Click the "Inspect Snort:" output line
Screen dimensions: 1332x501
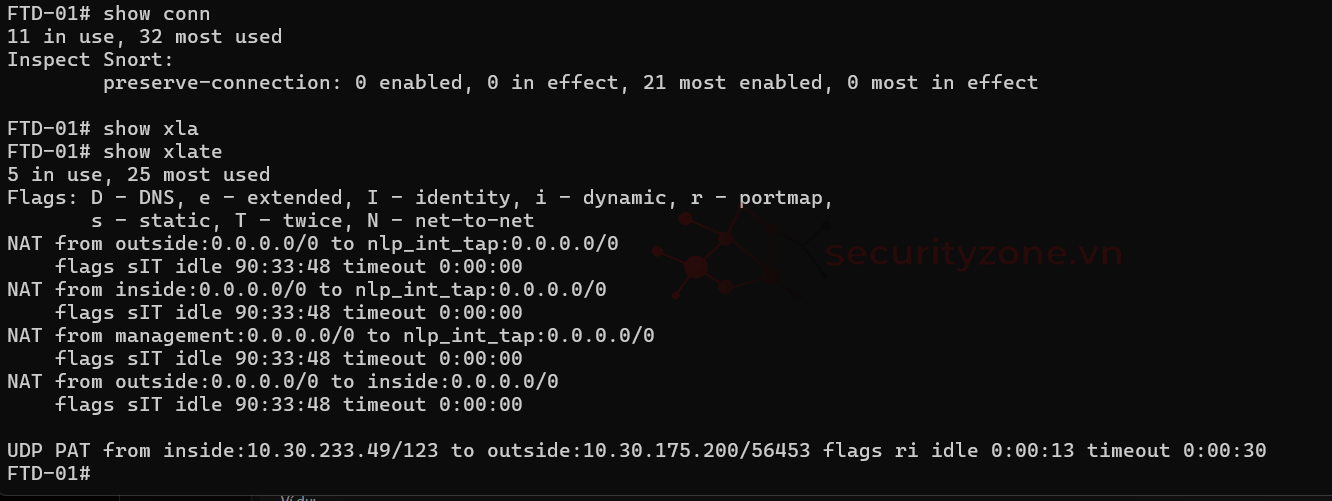coord(90,60)
